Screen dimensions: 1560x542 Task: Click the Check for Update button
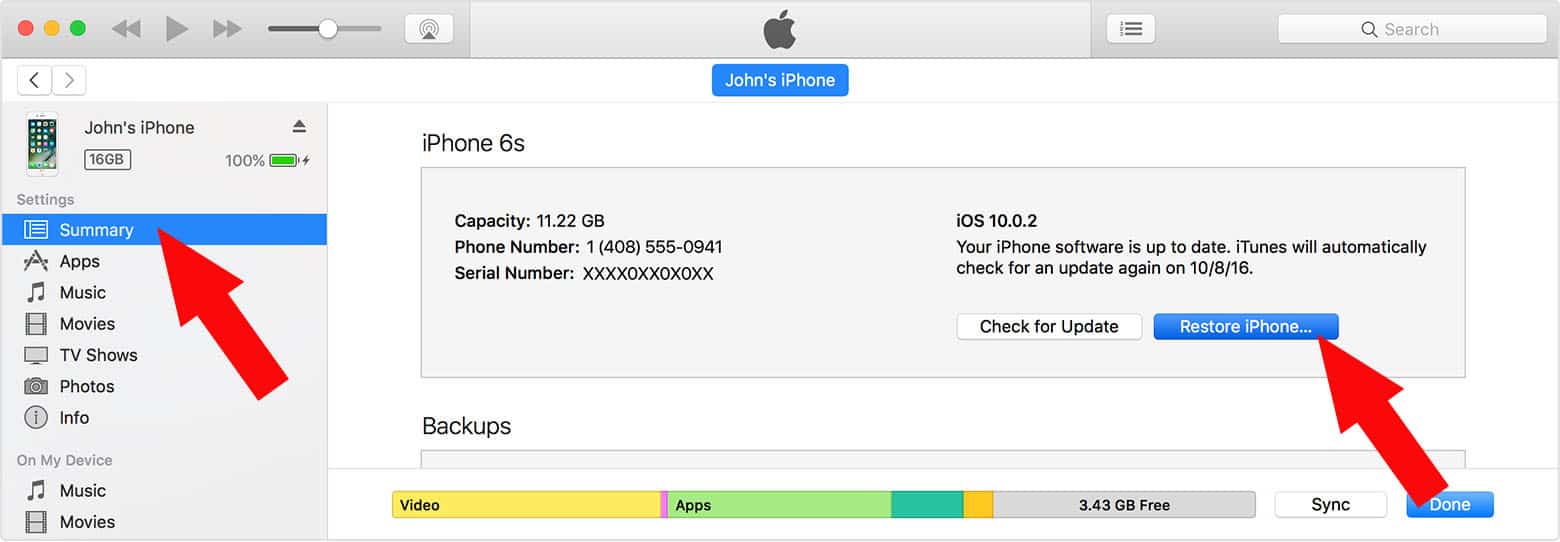click(1048, 327)
